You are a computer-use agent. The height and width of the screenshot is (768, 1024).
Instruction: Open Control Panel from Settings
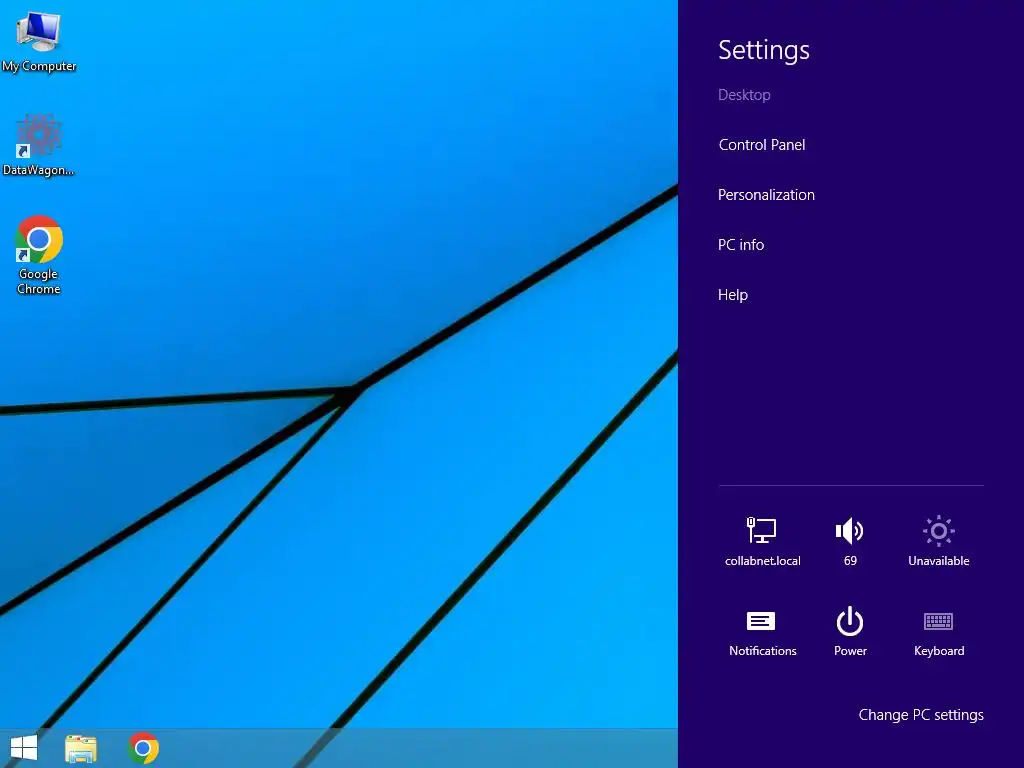761,145
